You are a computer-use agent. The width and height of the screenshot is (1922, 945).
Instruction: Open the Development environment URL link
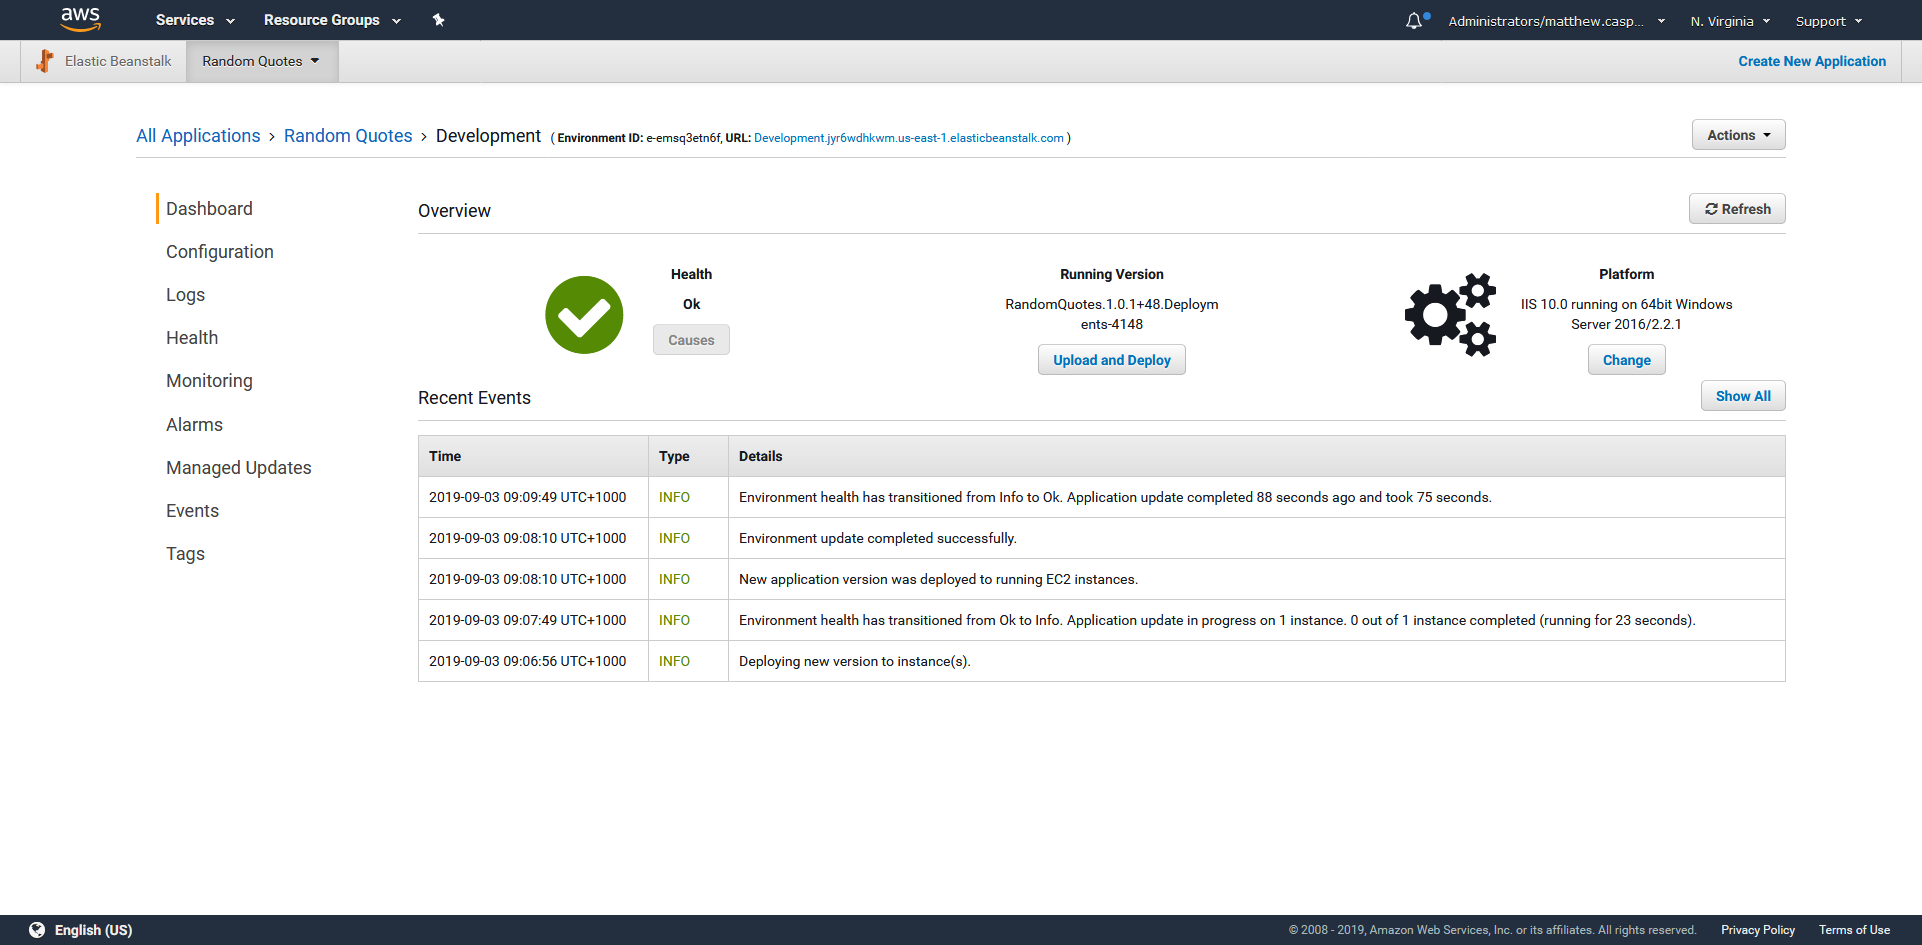[x=908, y=138]
